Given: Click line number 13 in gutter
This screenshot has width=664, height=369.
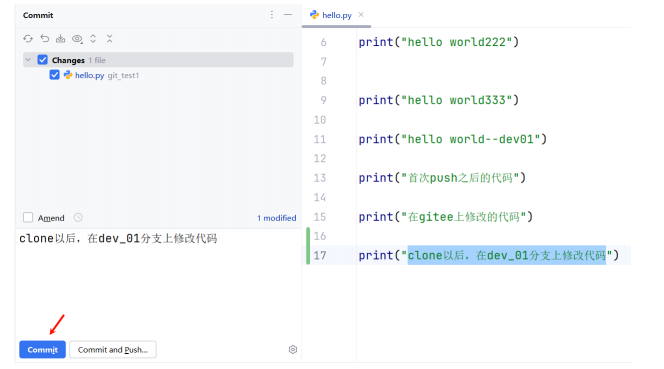Looking at the screenshot, I should point(320,178).
